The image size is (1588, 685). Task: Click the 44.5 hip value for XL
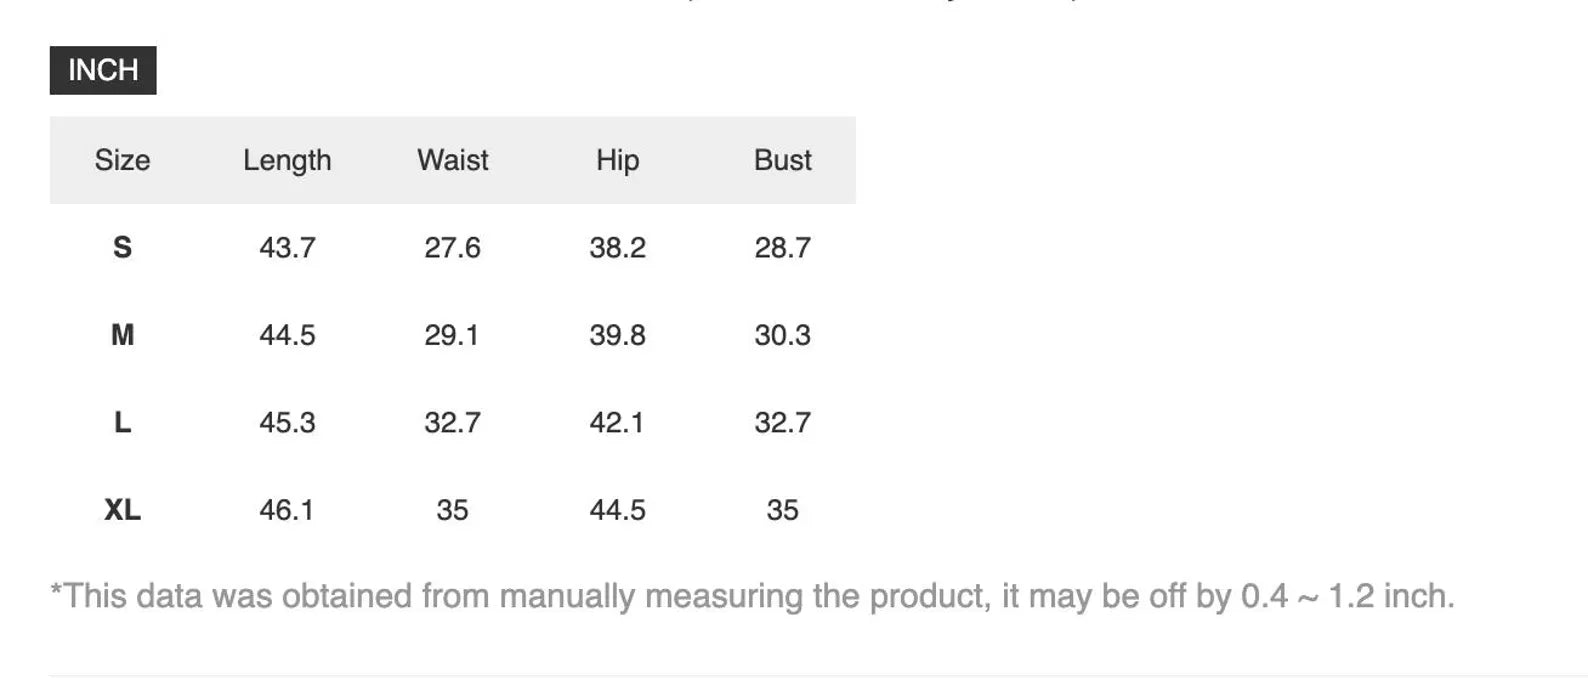[x=617, y=510]
